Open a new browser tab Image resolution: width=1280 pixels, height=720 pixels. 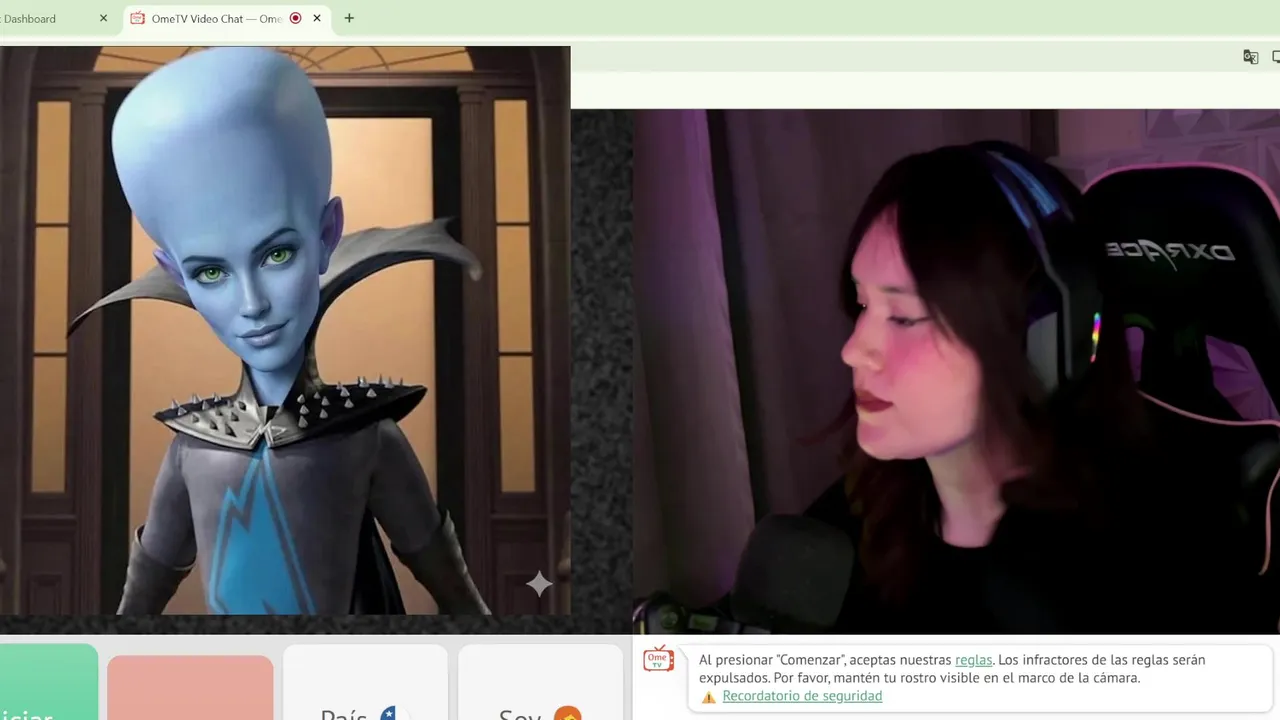point(349,18)
